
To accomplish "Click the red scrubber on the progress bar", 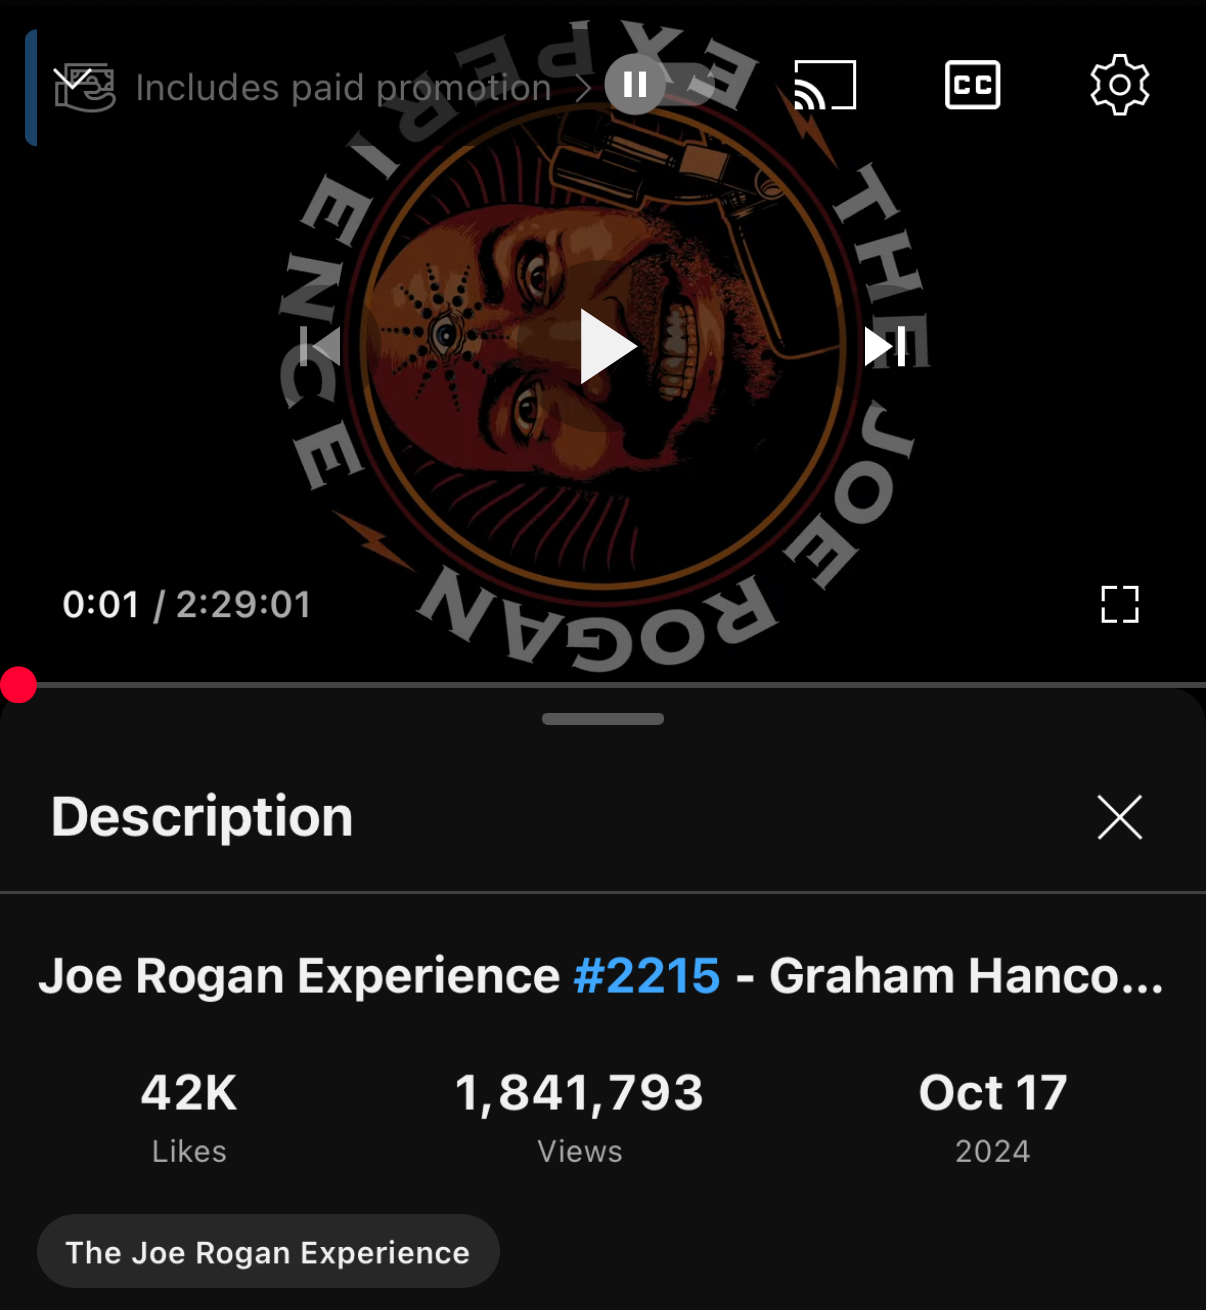I will (19, 685).
